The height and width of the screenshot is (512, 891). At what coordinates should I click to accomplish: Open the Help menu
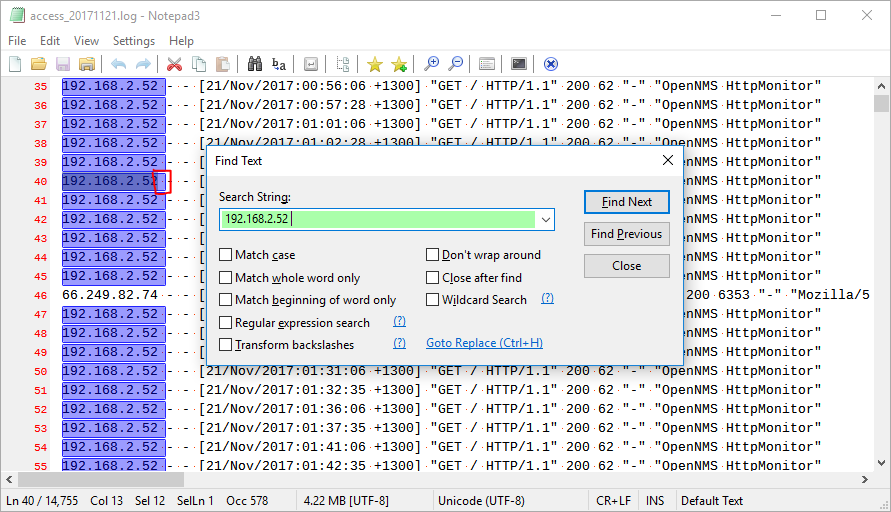(181, 41)
